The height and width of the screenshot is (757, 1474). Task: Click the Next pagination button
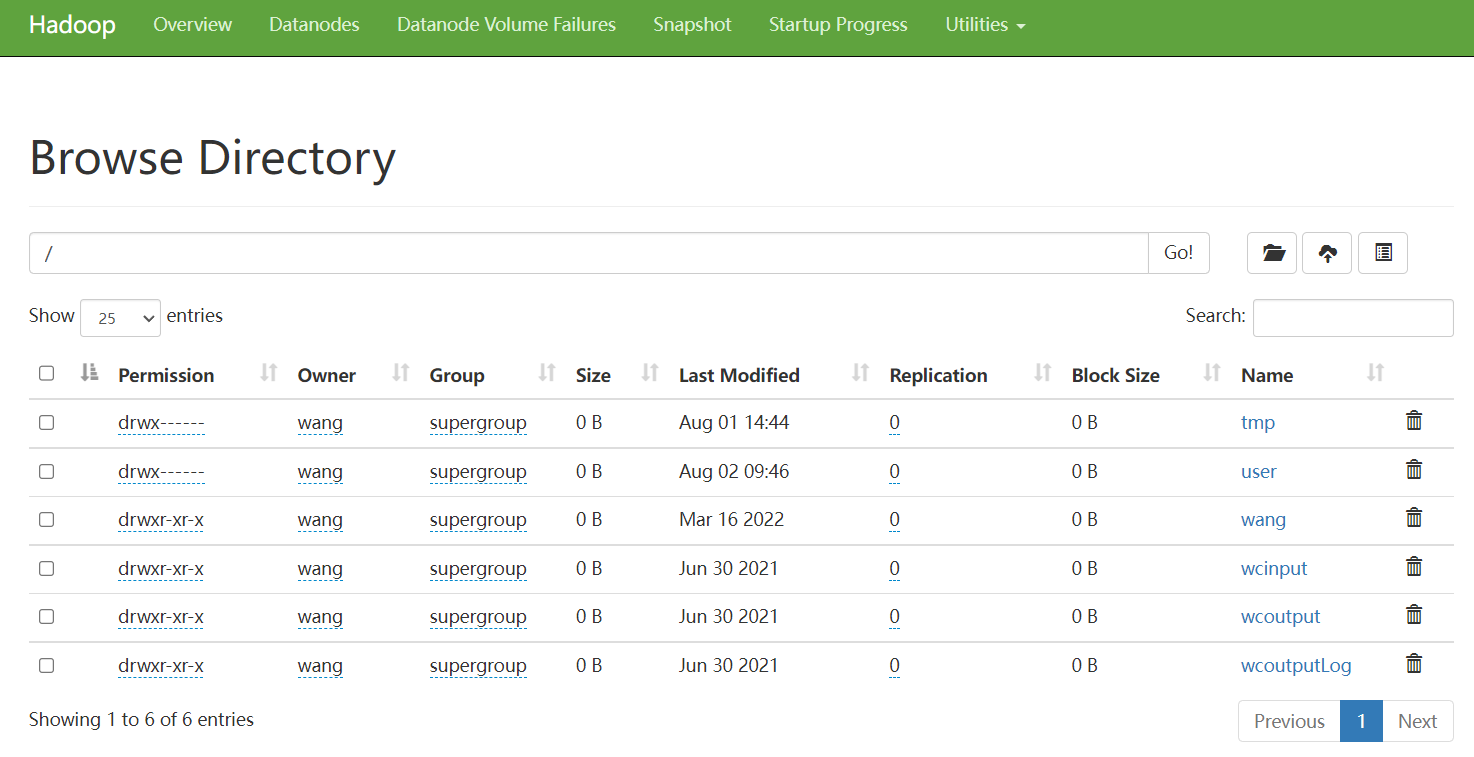pos(1417,721)
